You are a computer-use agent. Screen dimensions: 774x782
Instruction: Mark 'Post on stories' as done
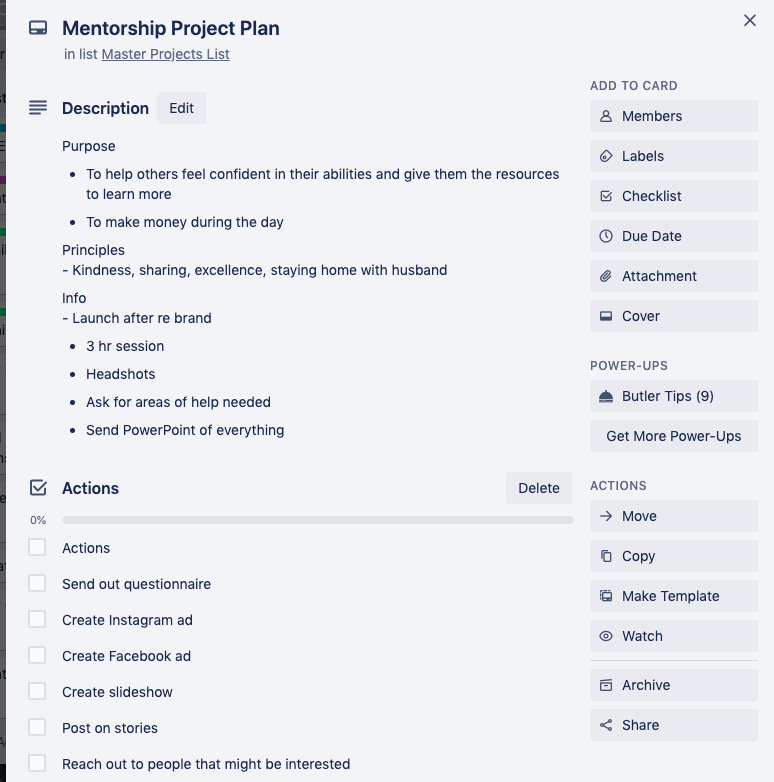click(37, 727)
